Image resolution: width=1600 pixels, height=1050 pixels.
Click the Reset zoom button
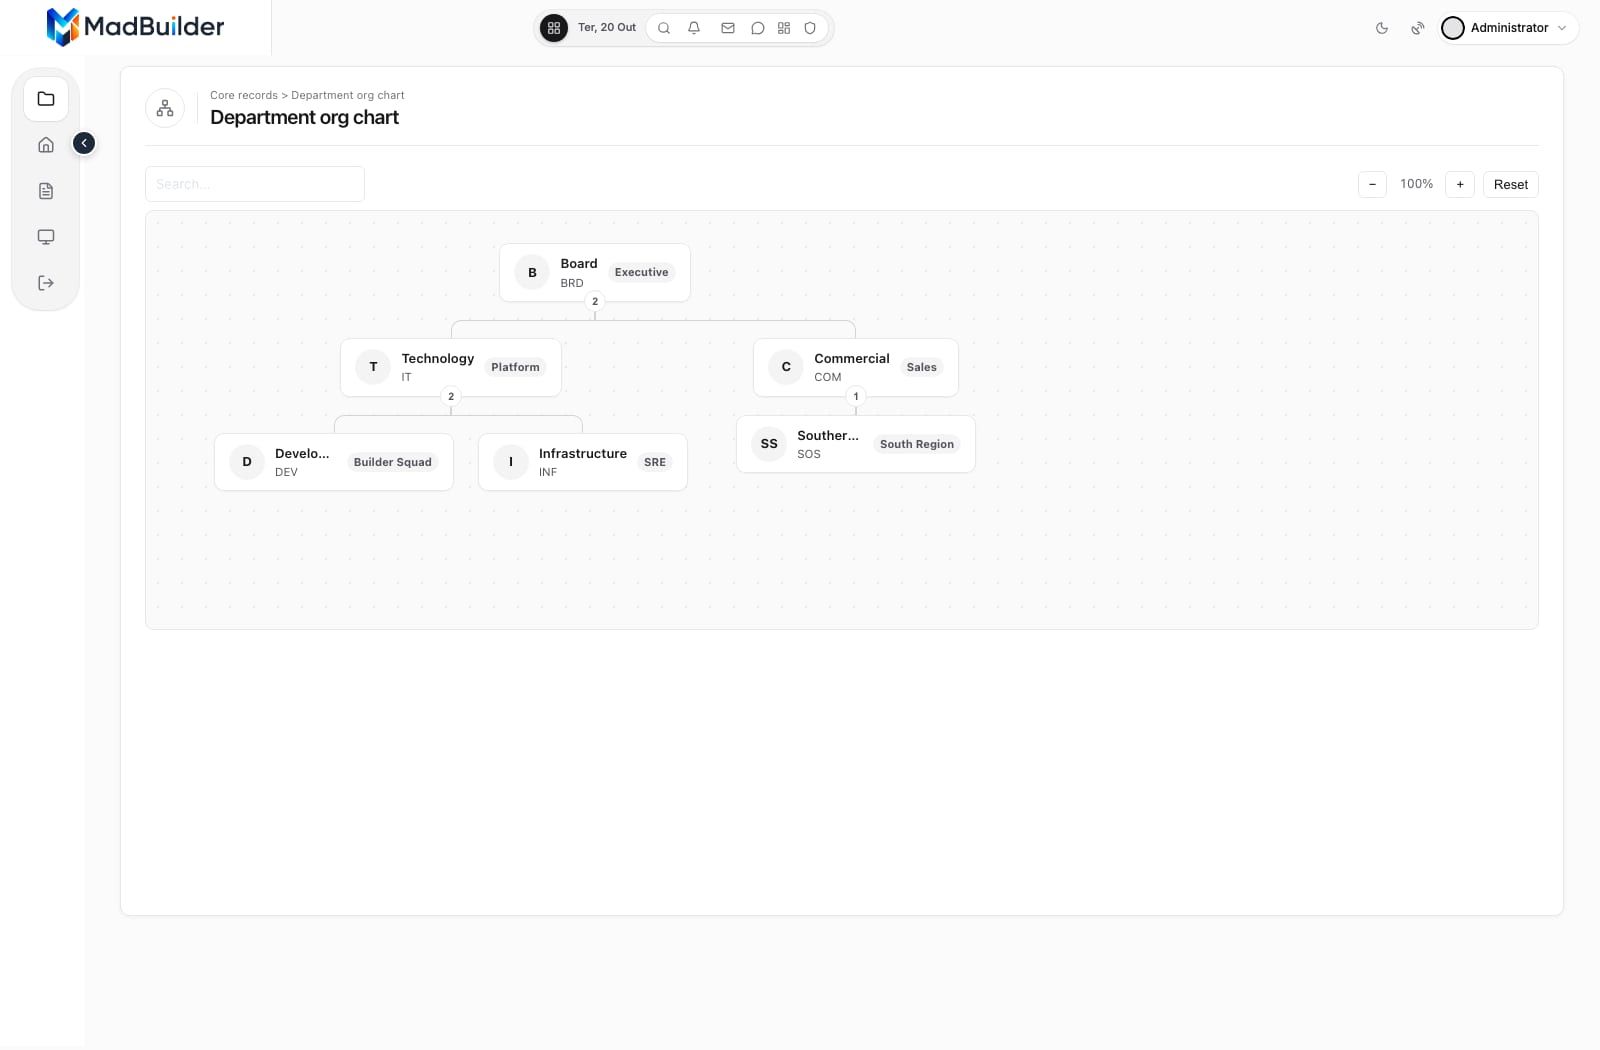tap(1511, 184)
